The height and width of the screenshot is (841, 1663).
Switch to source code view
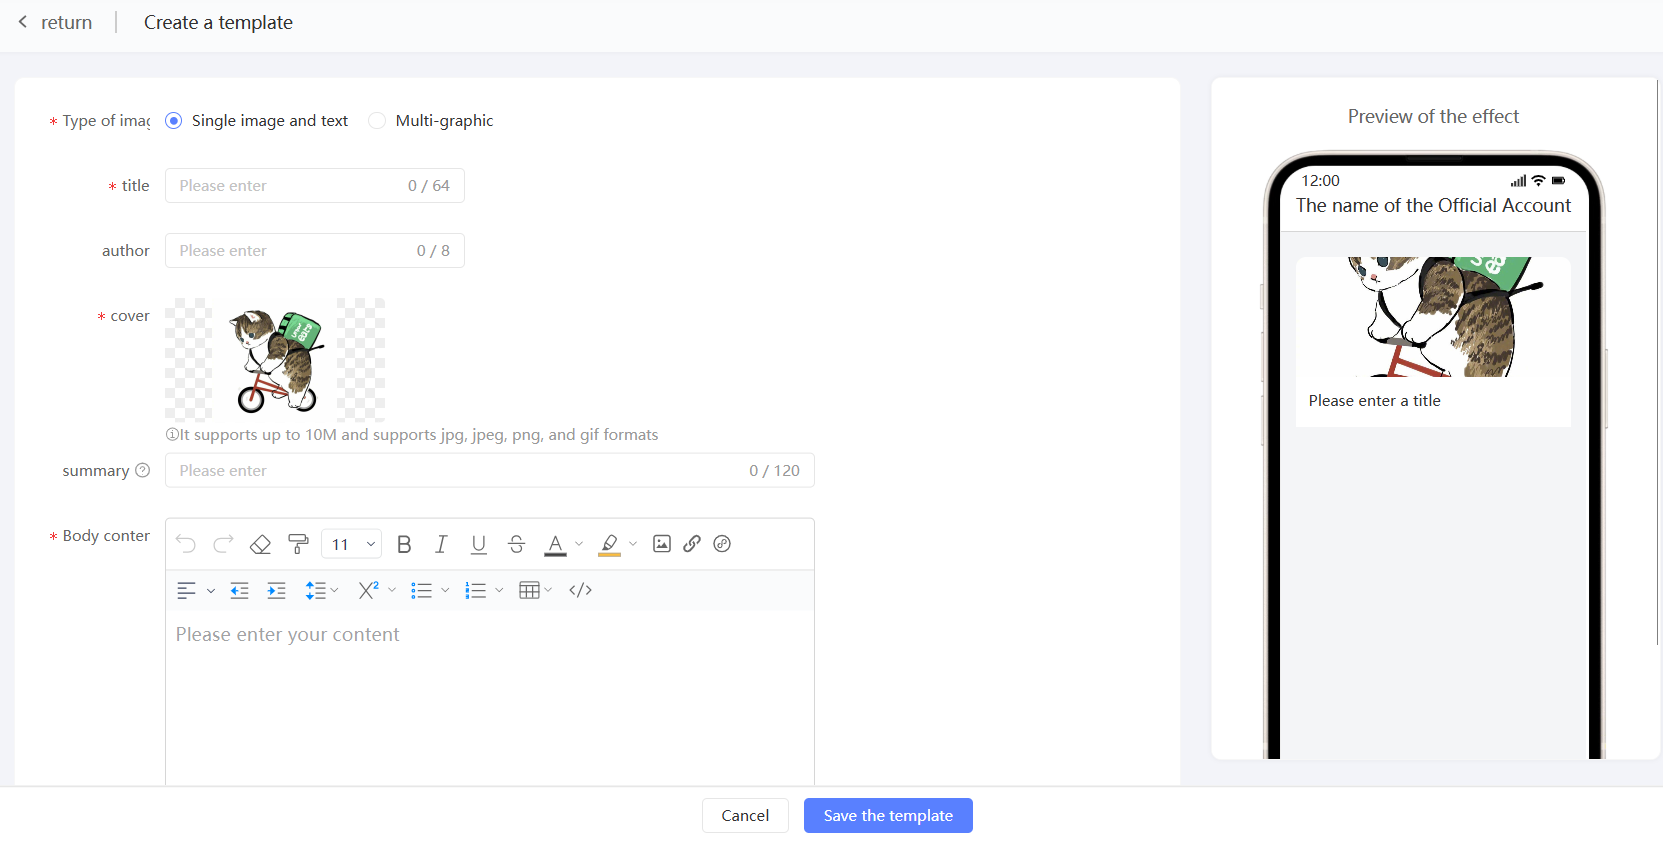(x=580, y=590)
